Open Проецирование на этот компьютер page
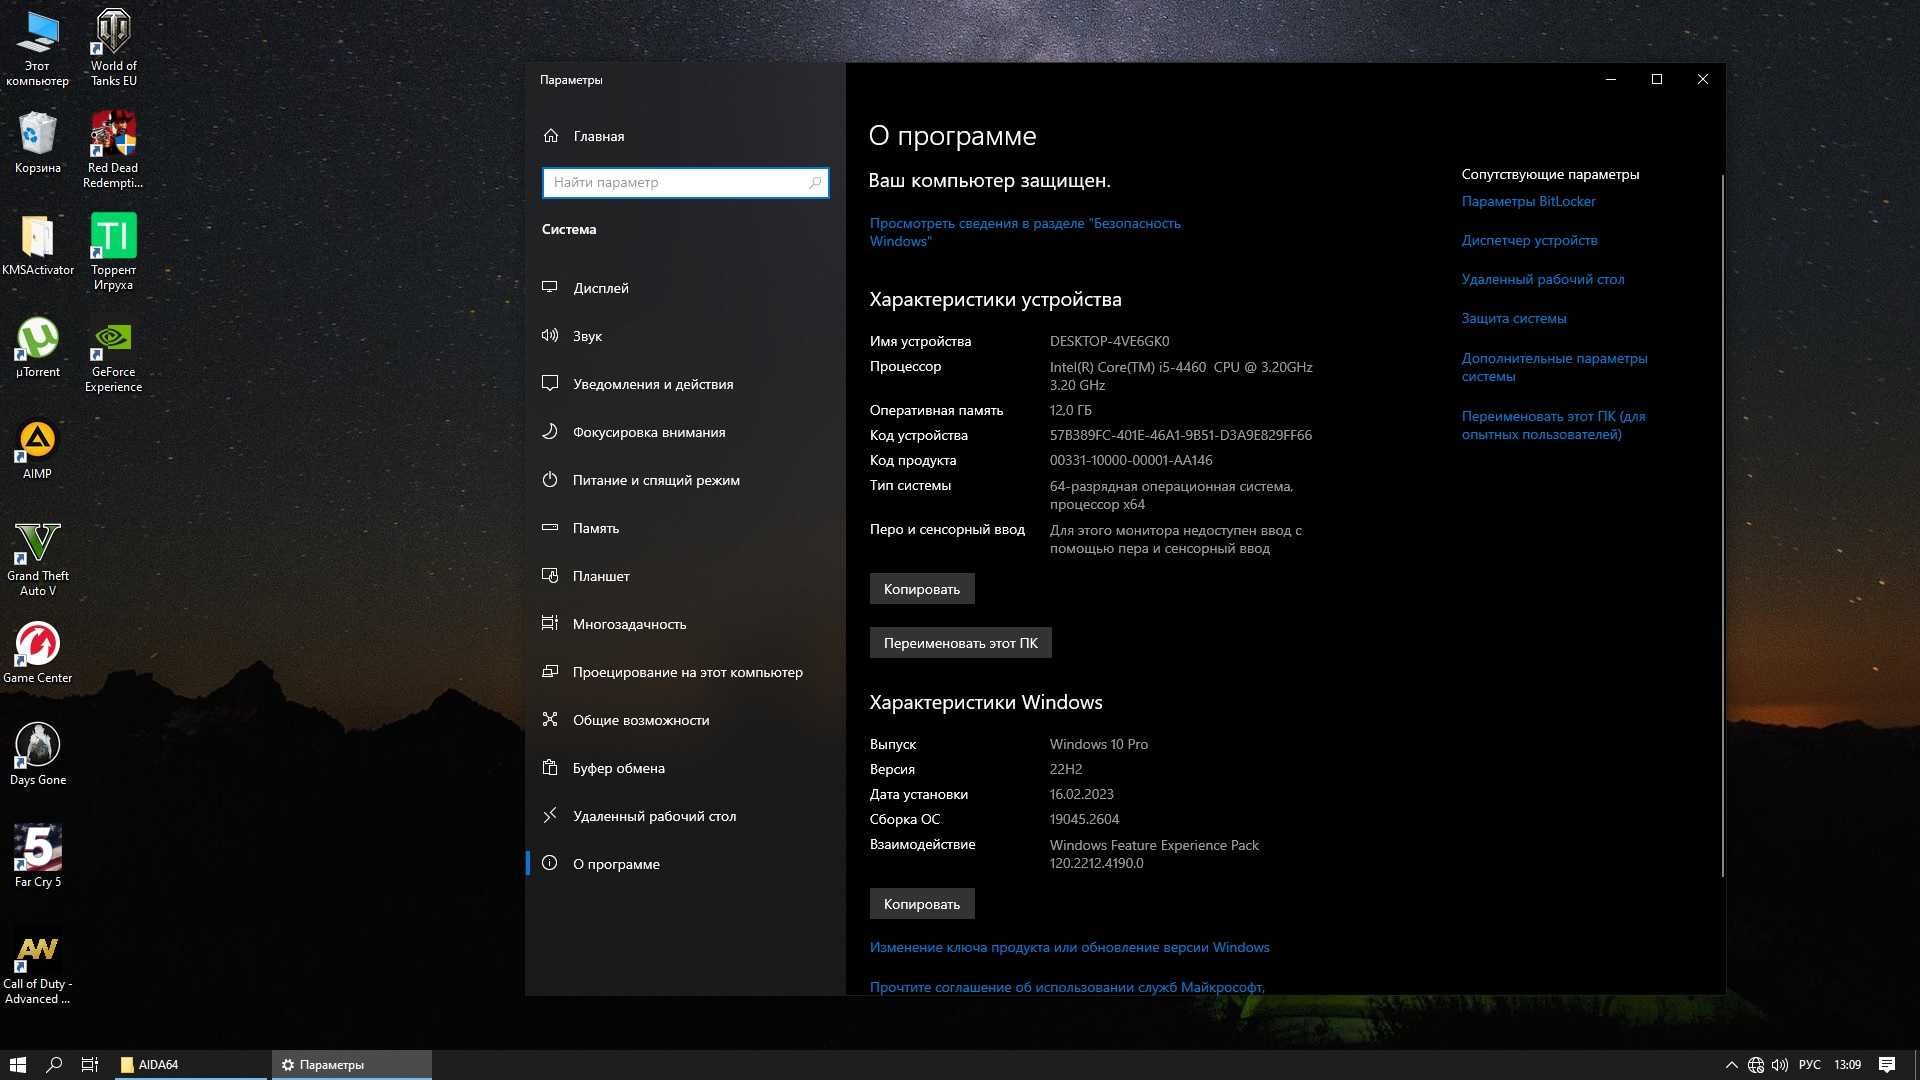 [685, 672]
